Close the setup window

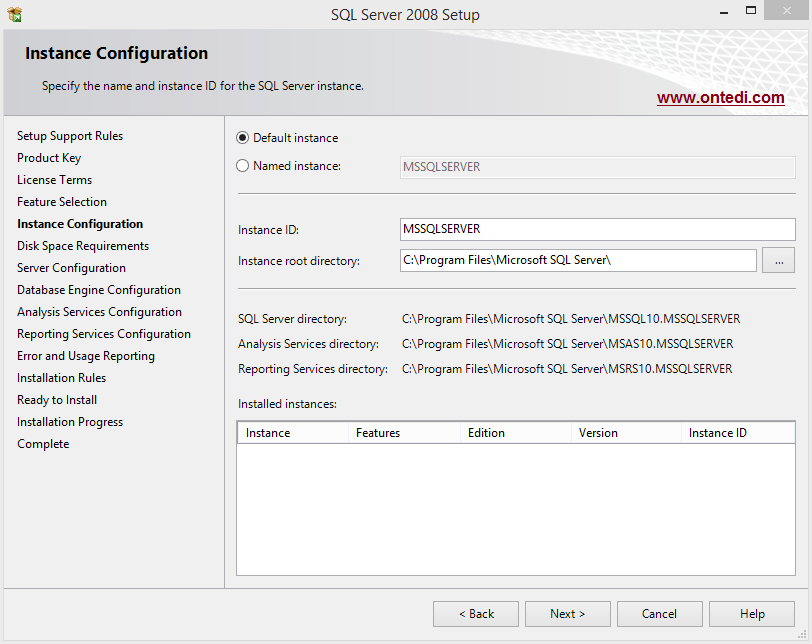[787, 10]
